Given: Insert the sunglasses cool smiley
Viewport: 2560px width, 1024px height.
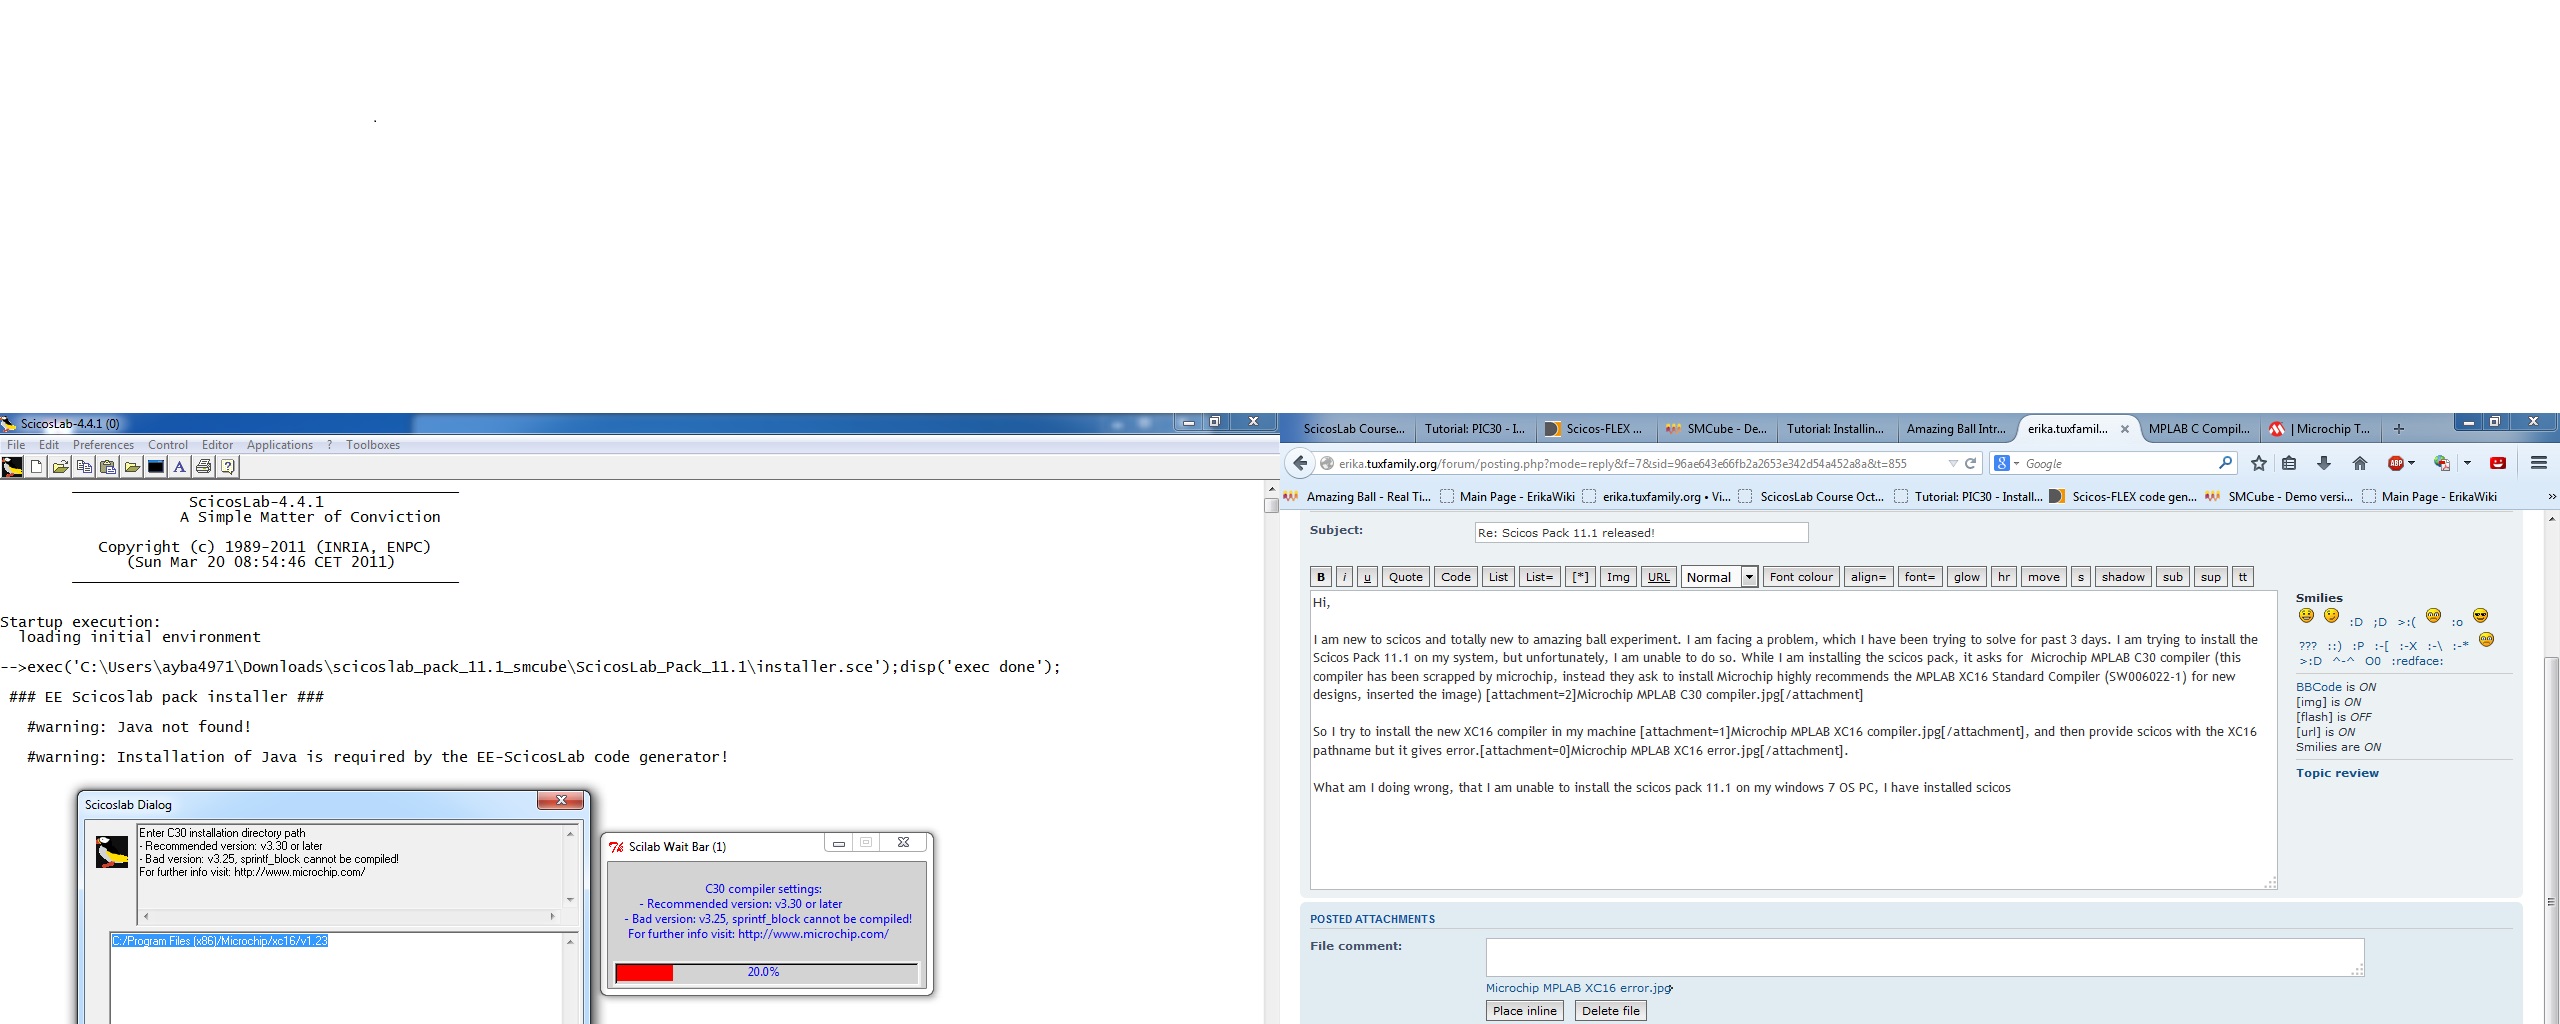Looking at the screenshot, I should (x=2480, y=616).
